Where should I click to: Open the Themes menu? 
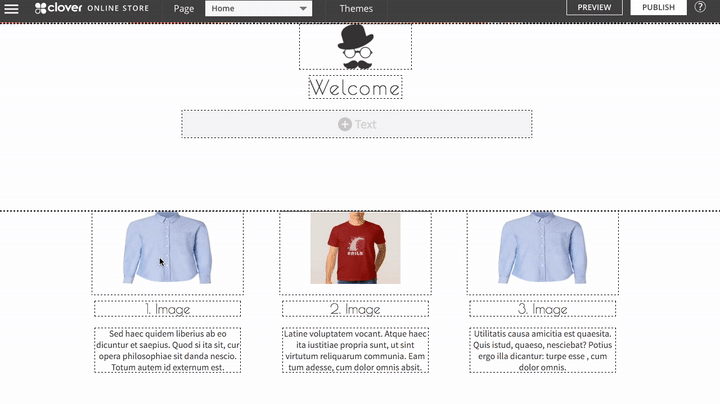pos(356,9)
